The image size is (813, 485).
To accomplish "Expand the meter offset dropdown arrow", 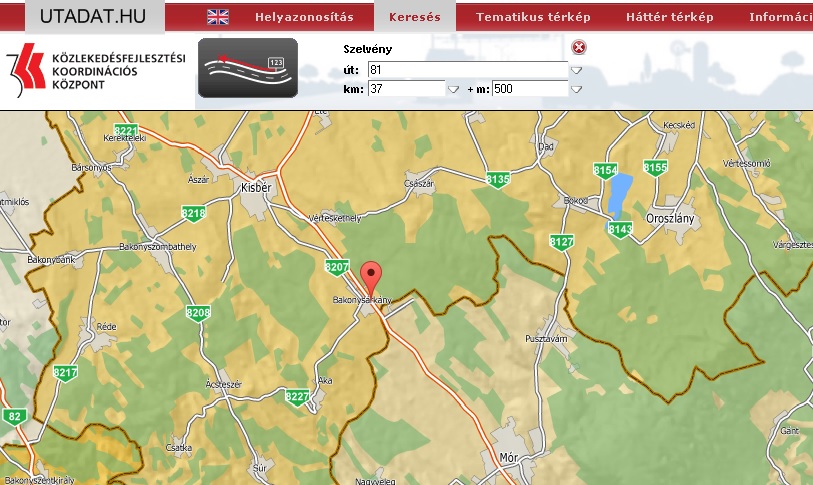I will point(576,90).
